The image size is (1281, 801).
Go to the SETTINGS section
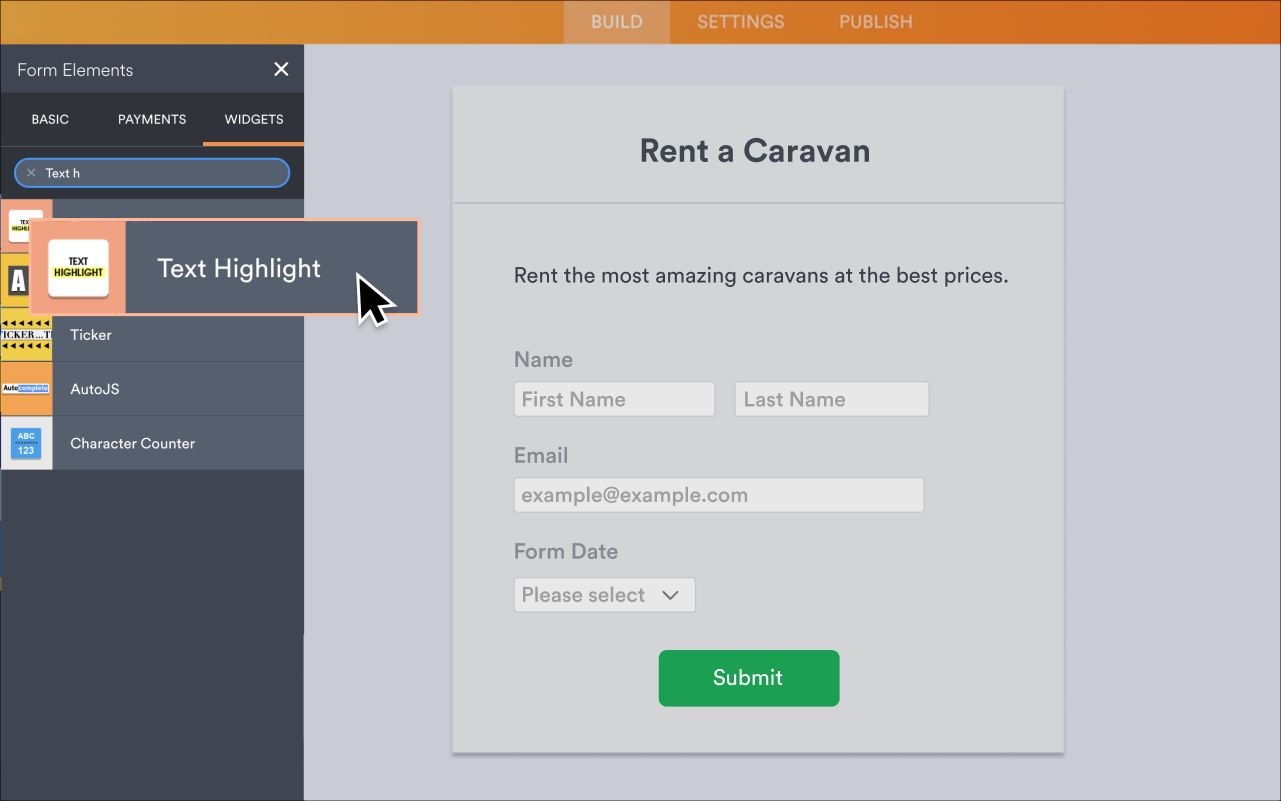coord(740,21)
